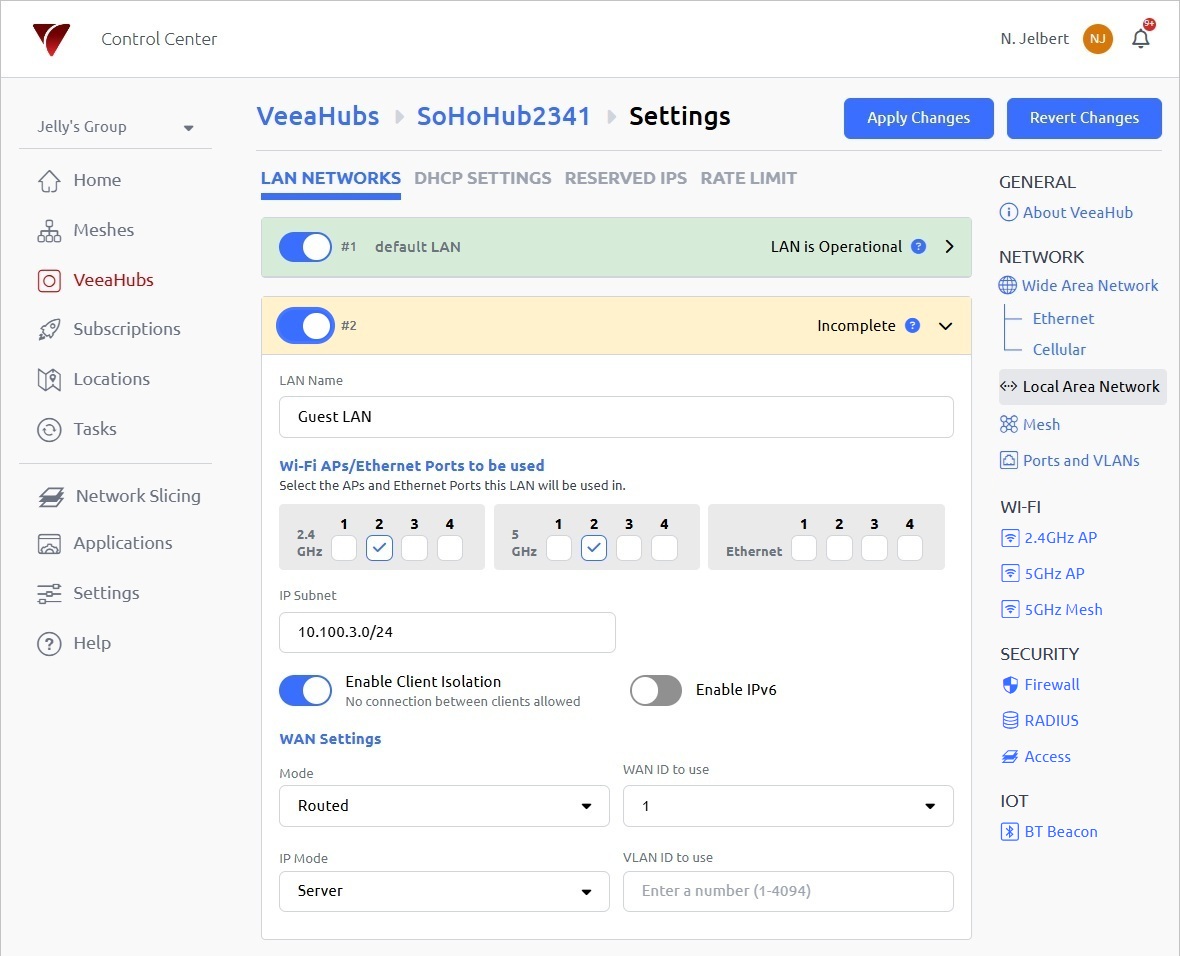Check 2.4 GHz AP 4 checkbox
1180x956 pixels.
coord(450,548)
